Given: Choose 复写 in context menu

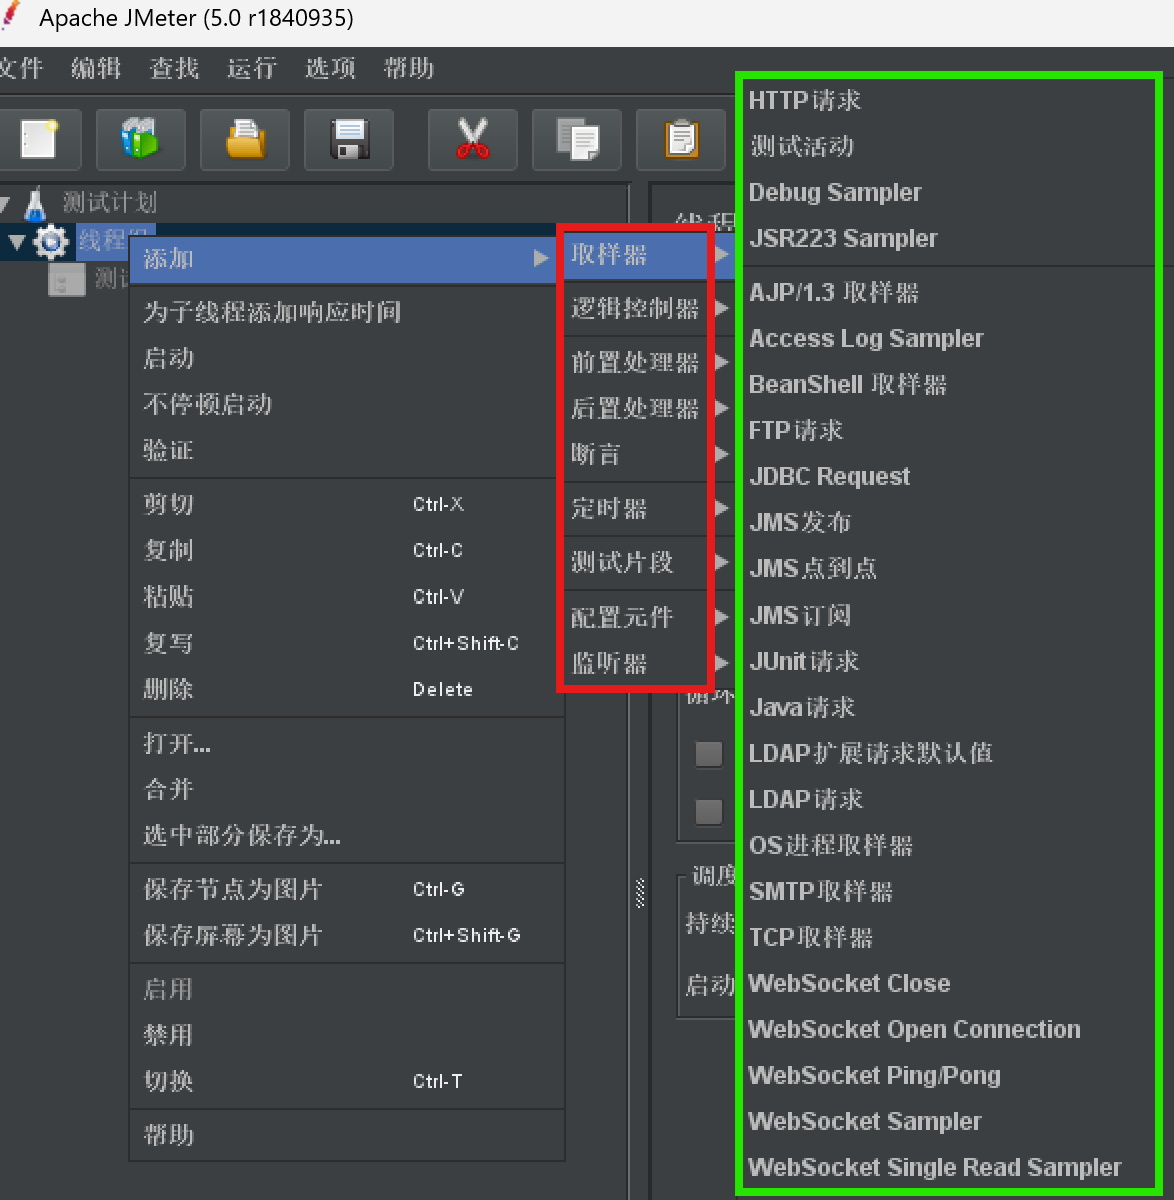Looking at the screenshot, I should (346, 643).
